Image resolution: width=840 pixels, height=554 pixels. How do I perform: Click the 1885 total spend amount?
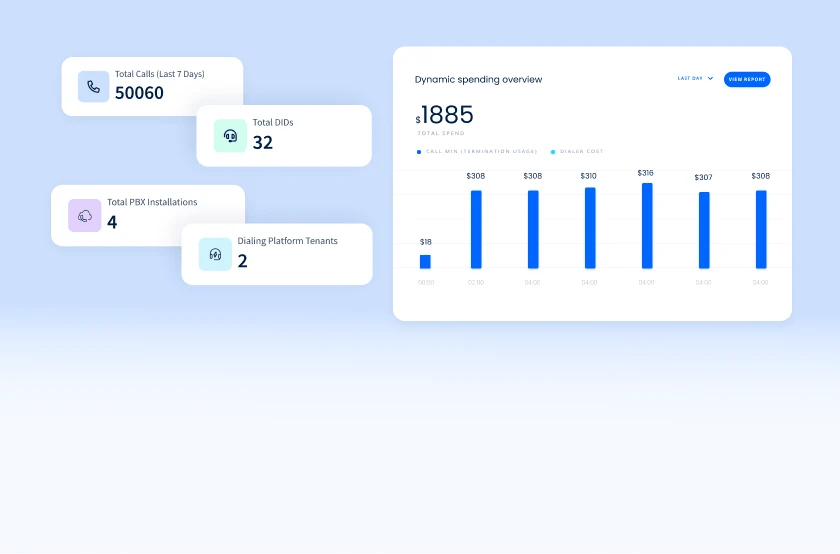(447, 115)
